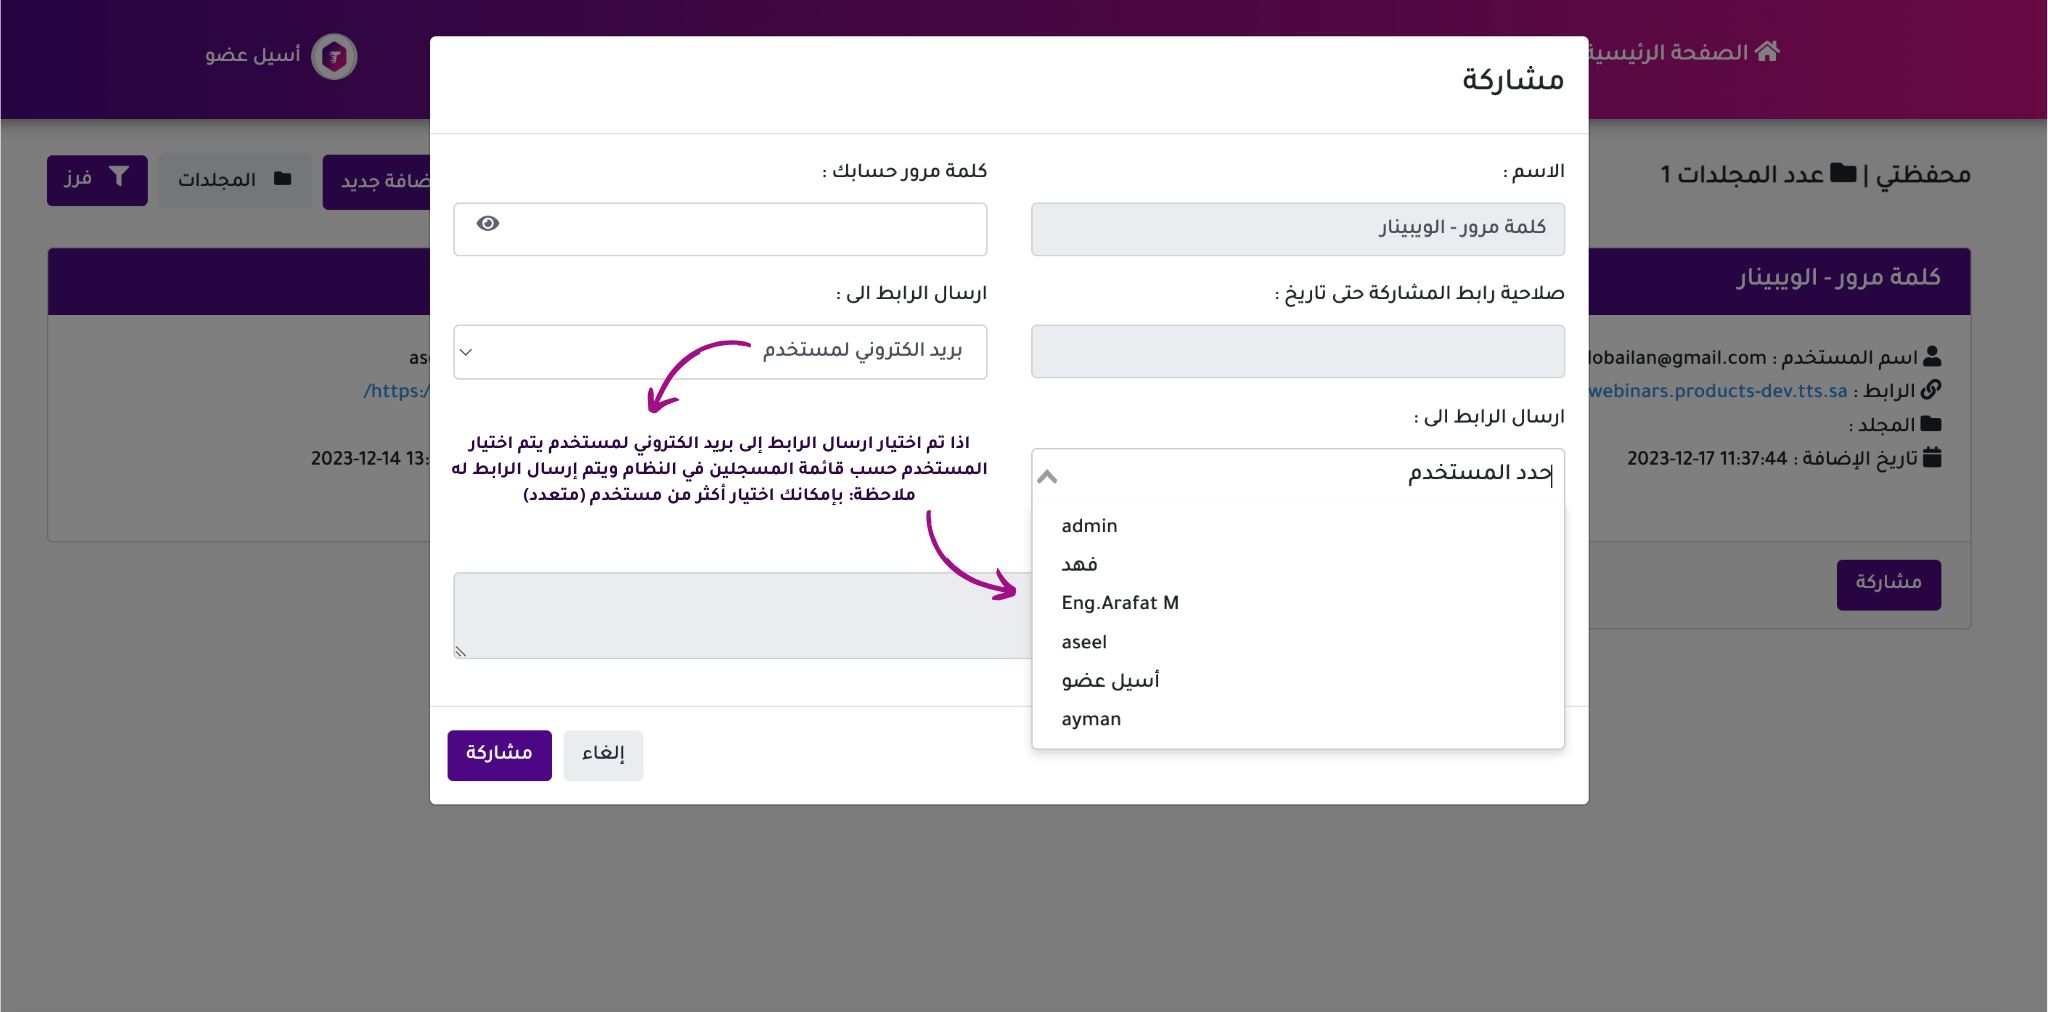
Task: Select aseel from the user list
Action: [1084, 642]
